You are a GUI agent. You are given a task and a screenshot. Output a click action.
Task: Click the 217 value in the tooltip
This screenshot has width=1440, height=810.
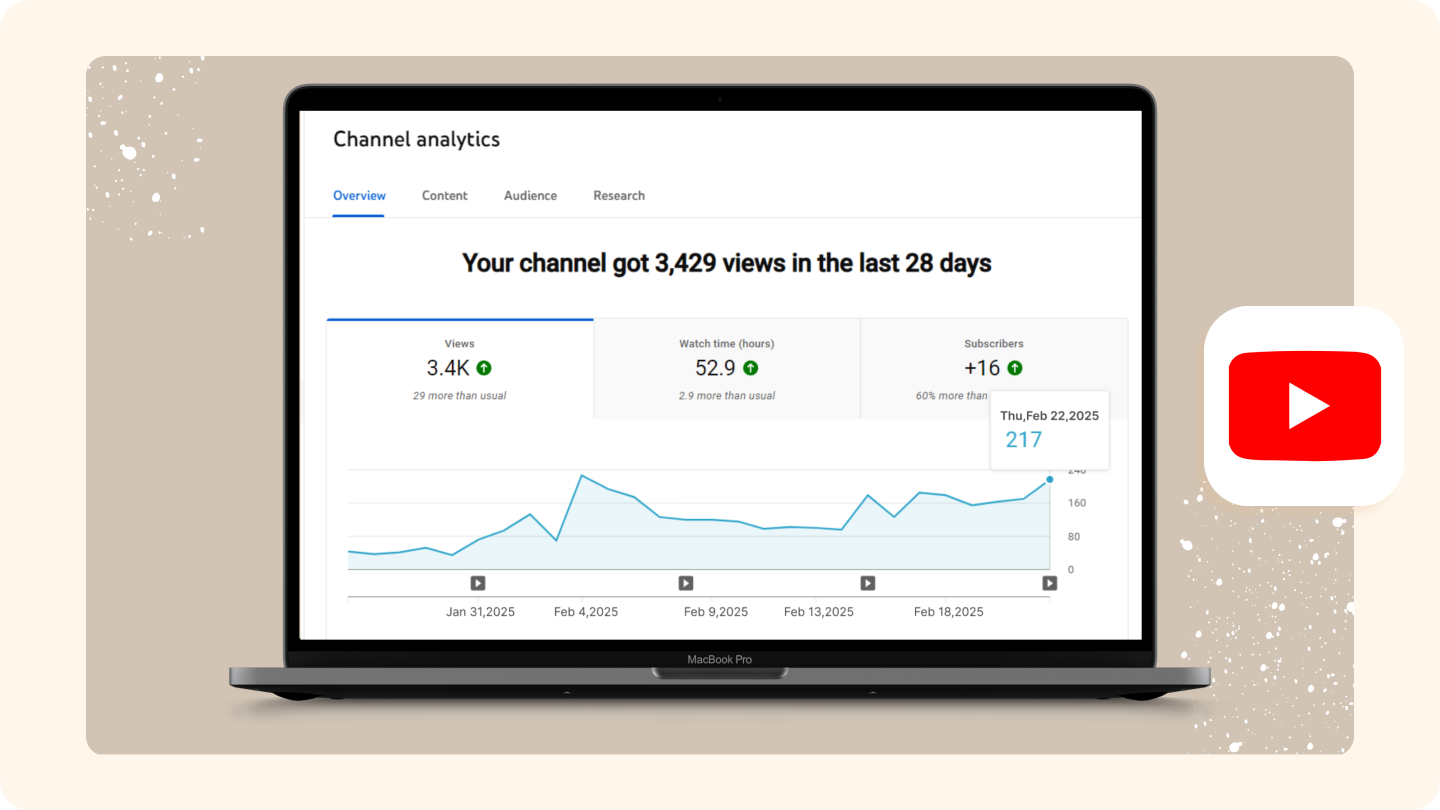1023,439
